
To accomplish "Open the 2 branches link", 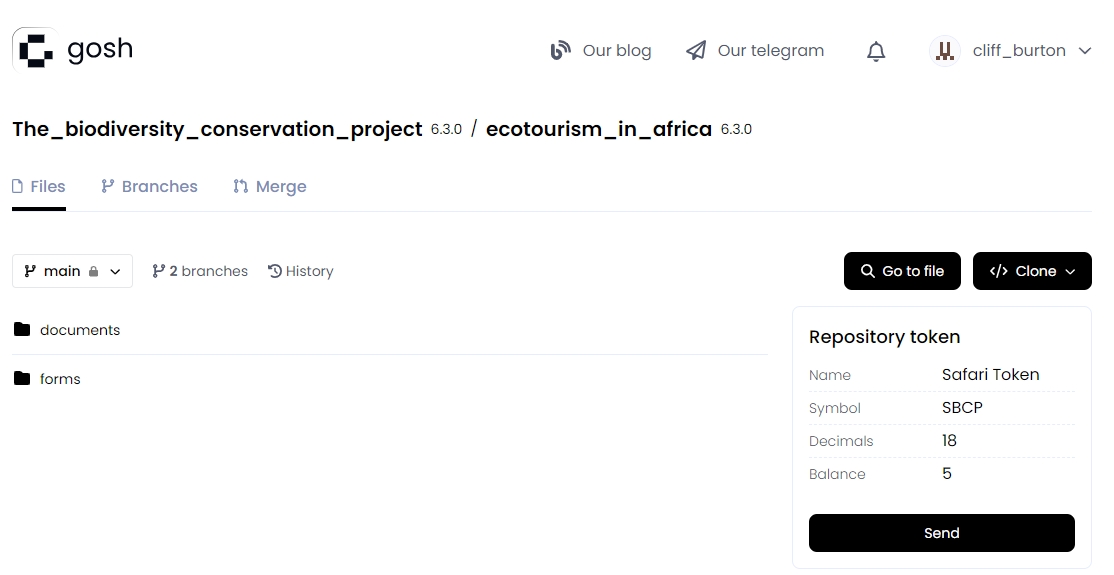I will coord(200,271).
